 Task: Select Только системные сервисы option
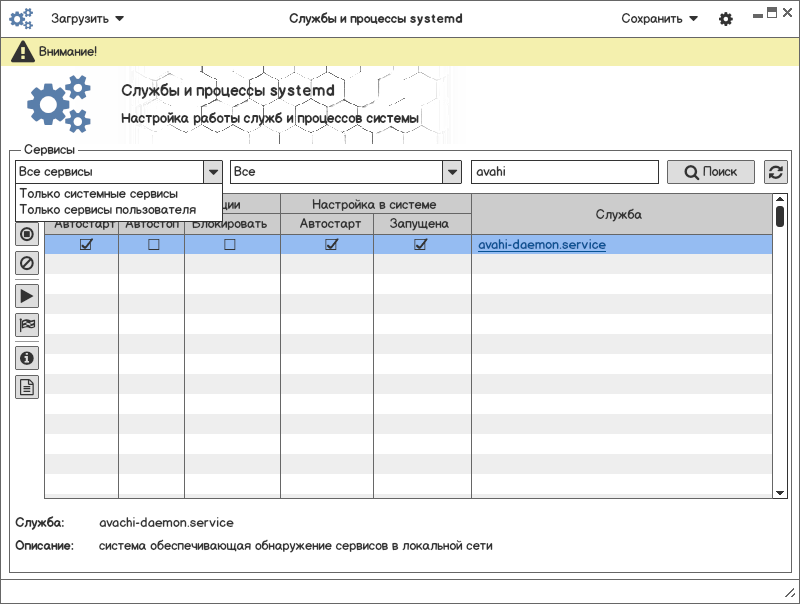98,193
